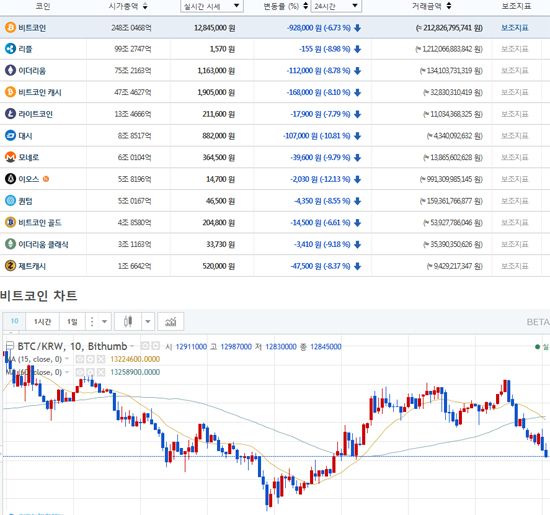Open the 실시간 시세 dropdown
The image size is (550, 515).
(212, 6)
